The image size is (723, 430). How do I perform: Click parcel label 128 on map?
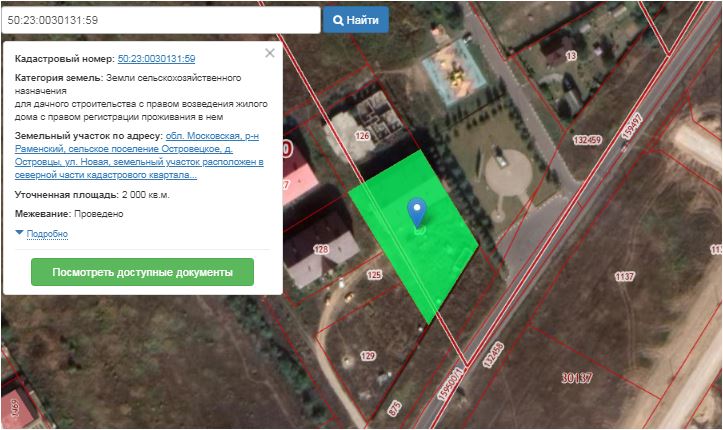point(321,249)
